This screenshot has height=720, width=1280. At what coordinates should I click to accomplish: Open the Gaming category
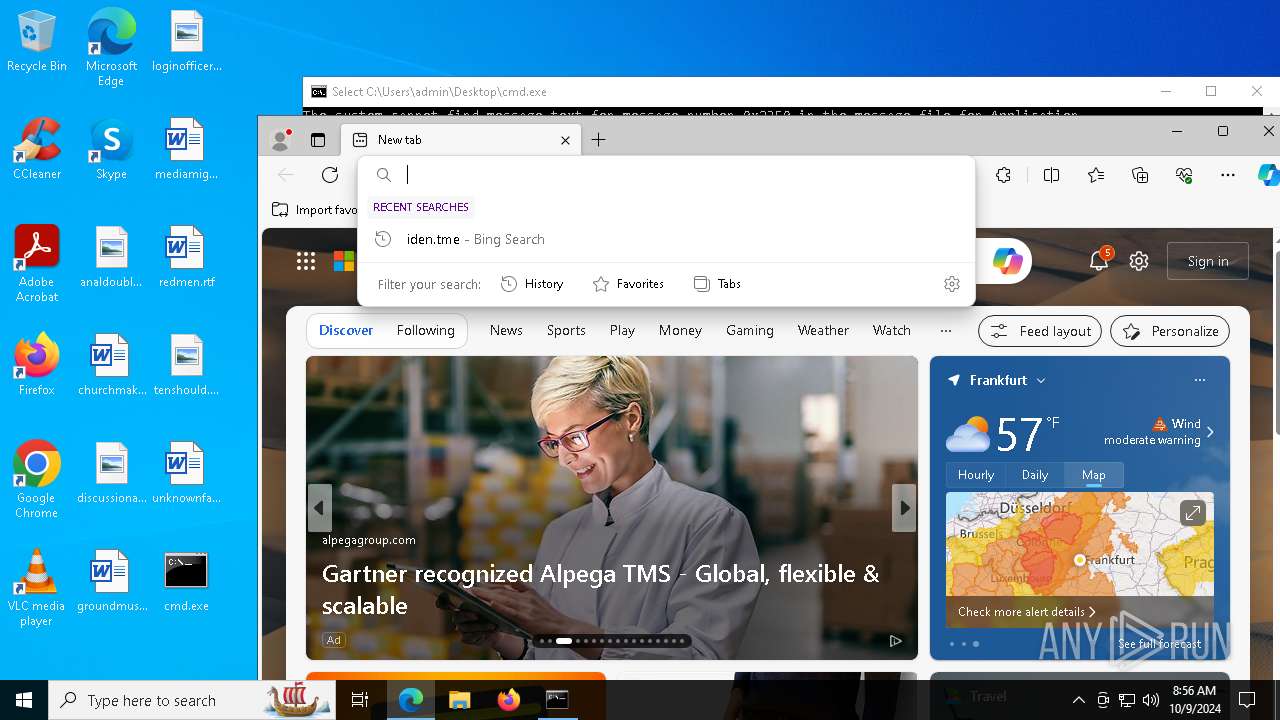point(750,330)
